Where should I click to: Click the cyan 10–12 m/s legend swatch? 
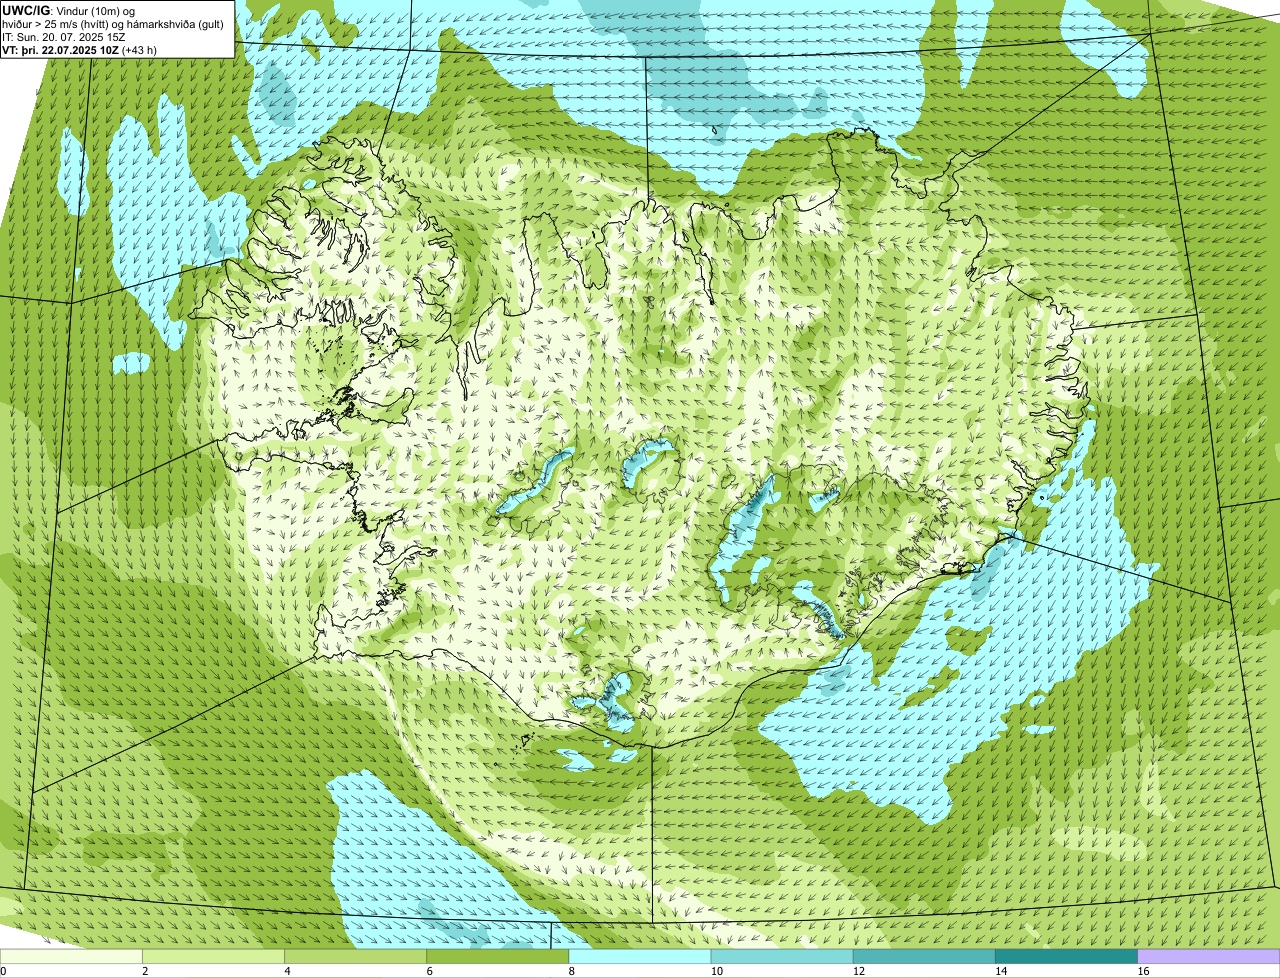(782, 957)
